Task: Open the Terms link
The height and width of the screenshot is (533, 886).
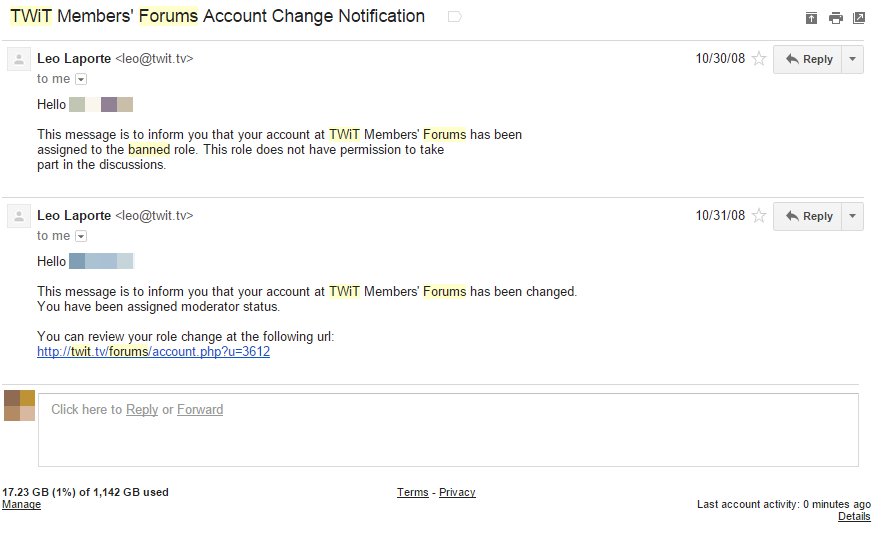Action: (412, 492)
